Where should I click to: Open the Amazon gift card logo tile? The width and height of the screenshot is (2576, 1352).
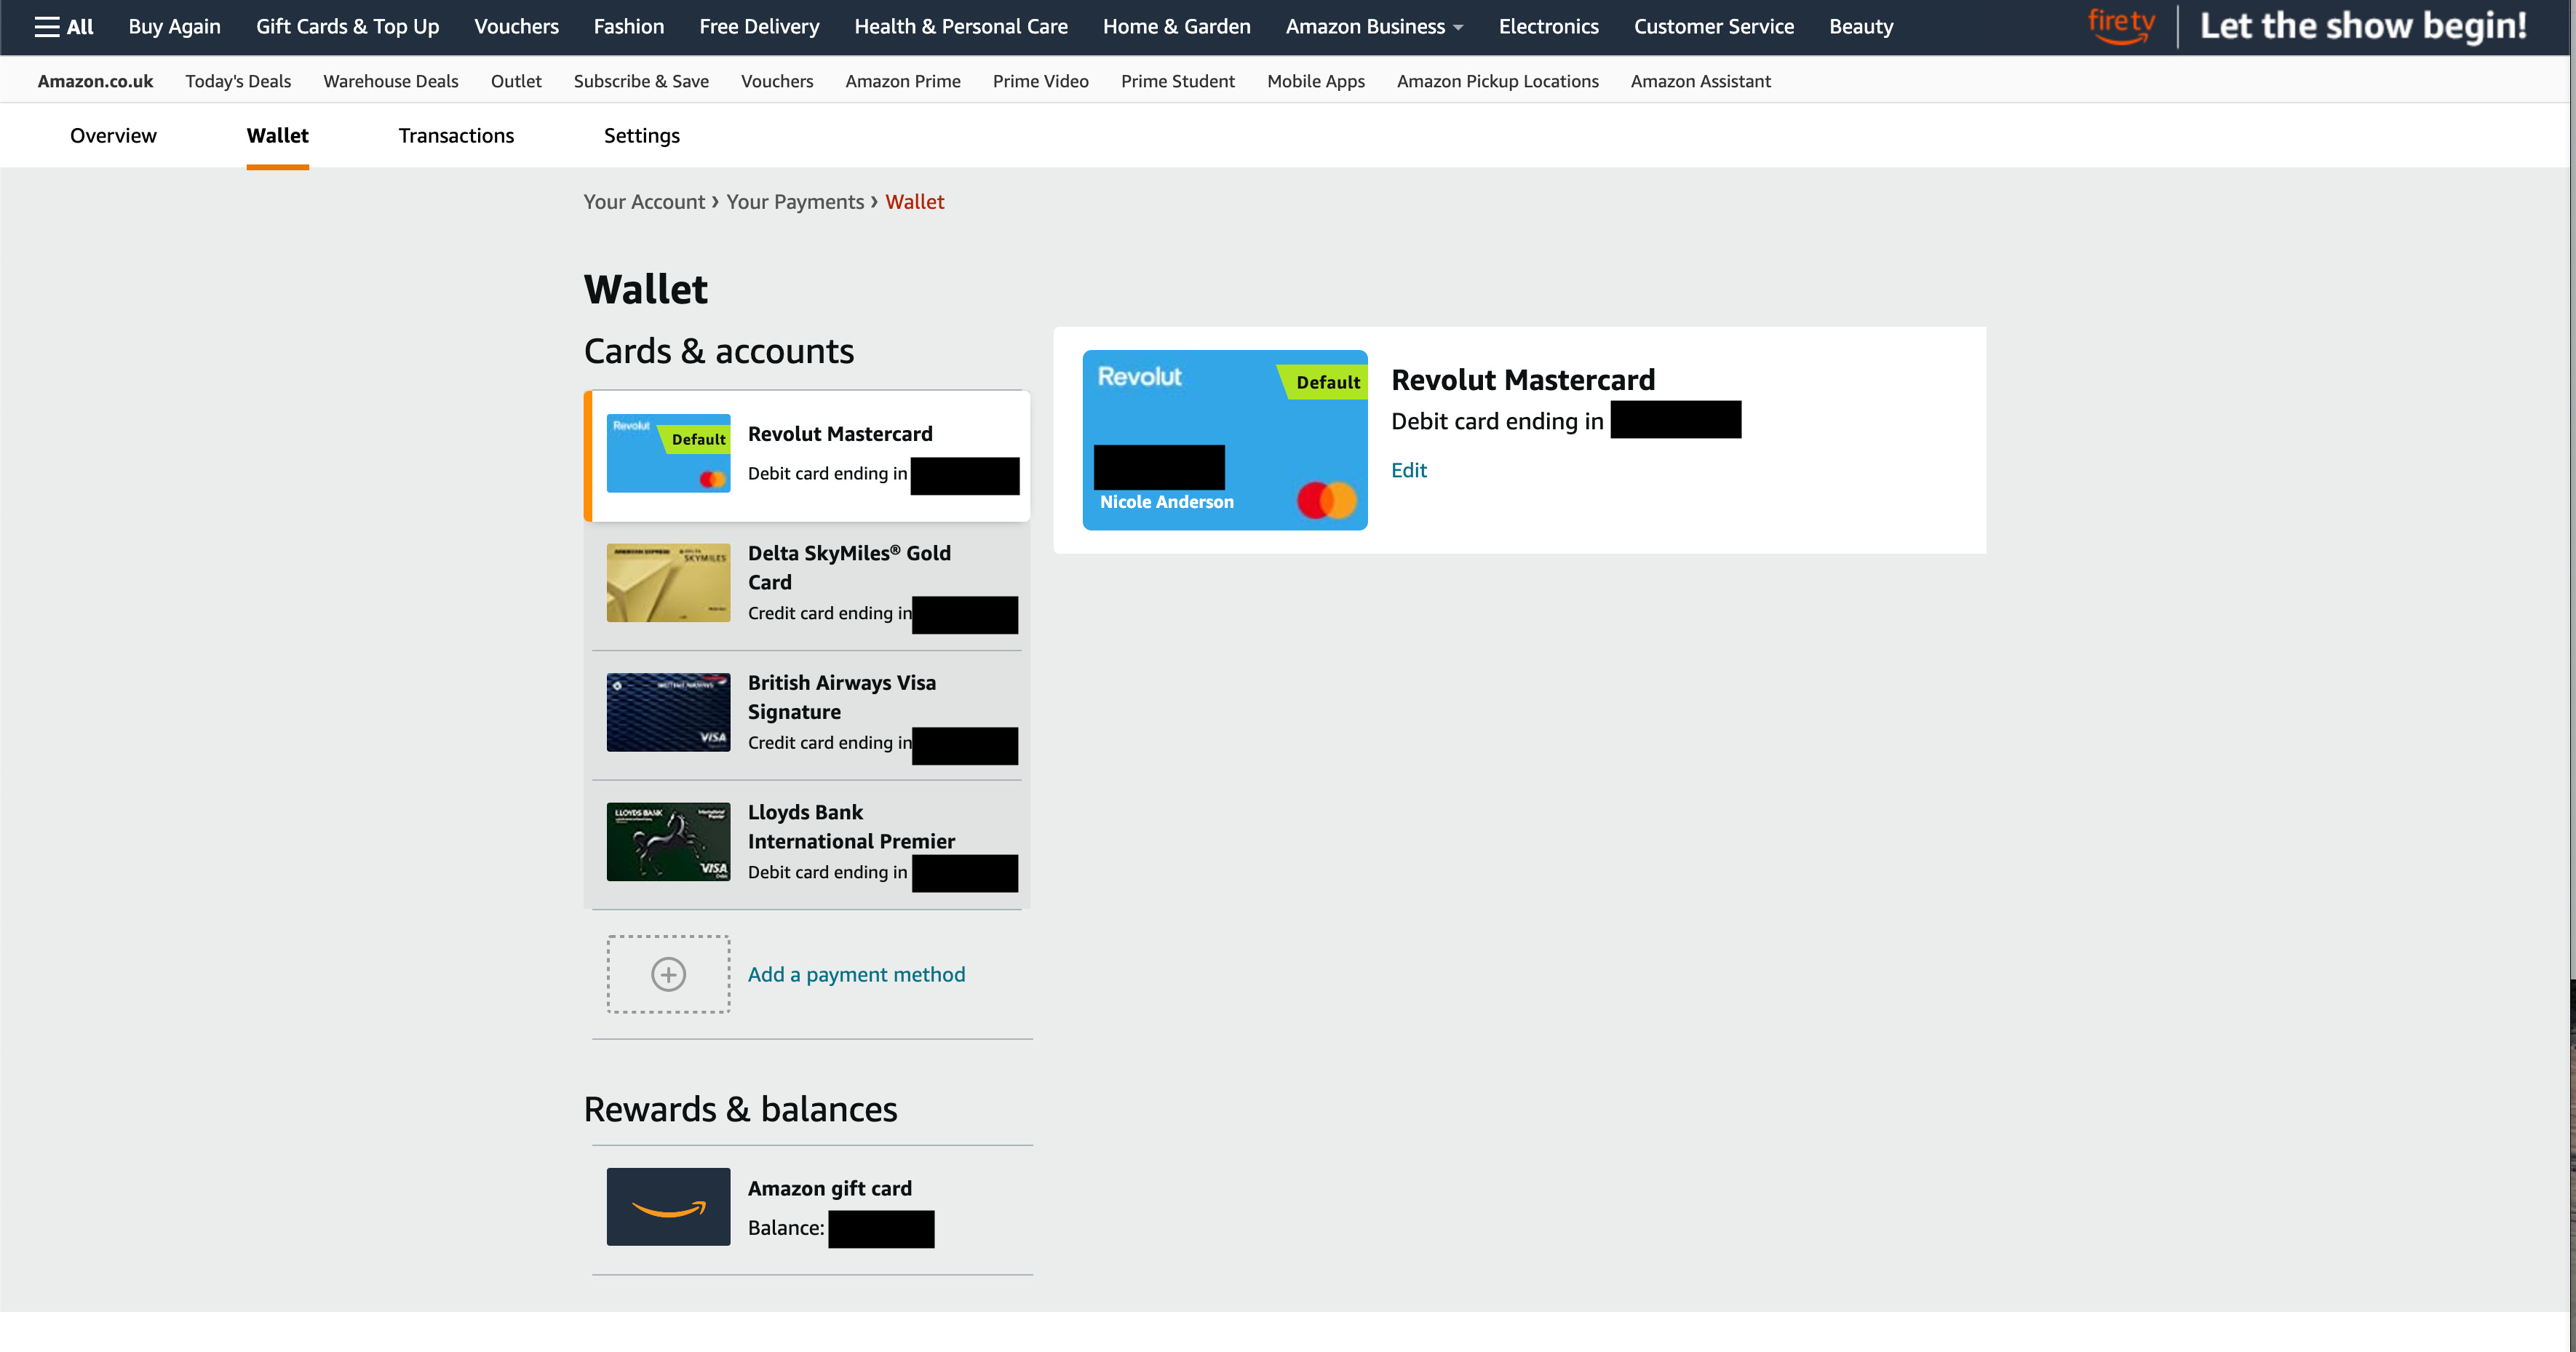[x=668, y=1207]
